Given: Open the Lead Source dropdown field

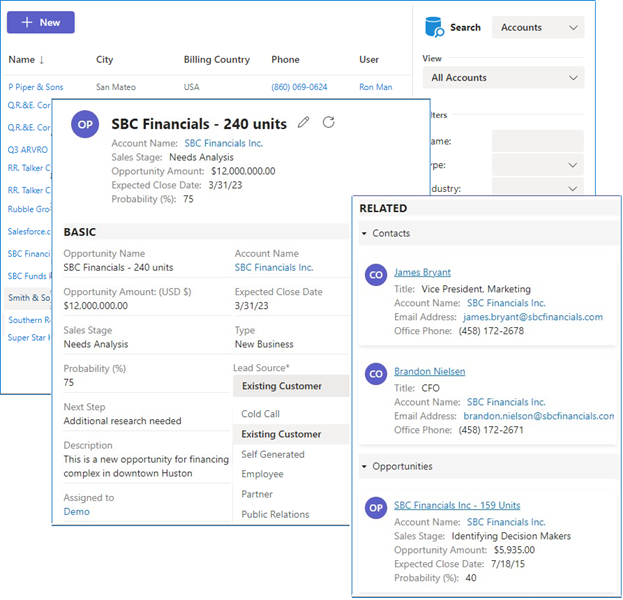Looking at the screenshot, I should tap(291, 386).
